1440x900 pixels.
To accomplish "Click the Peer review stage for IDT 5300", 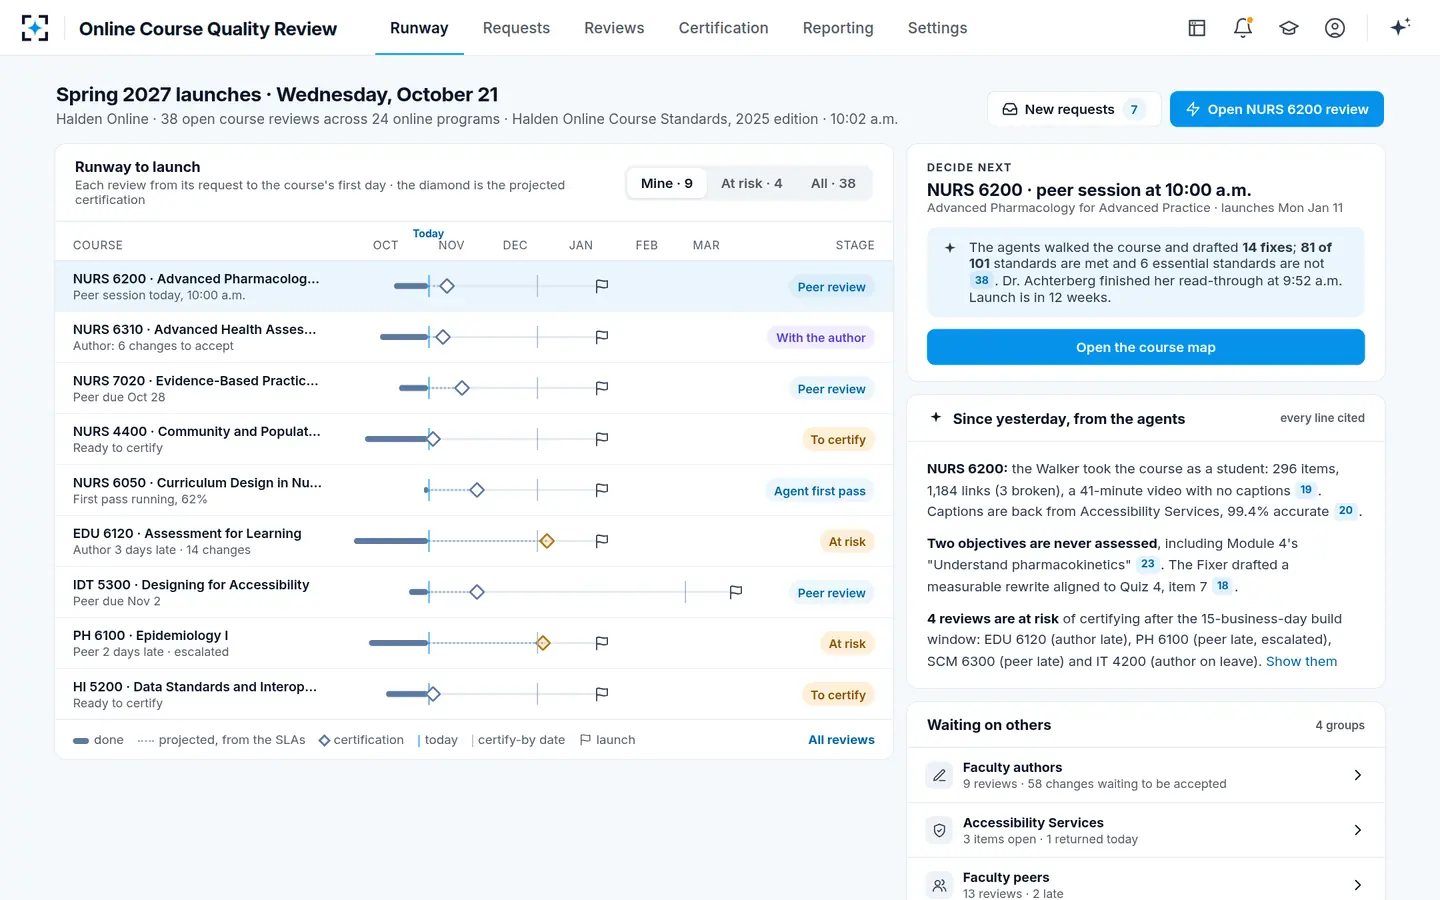I will coord(831,593).
